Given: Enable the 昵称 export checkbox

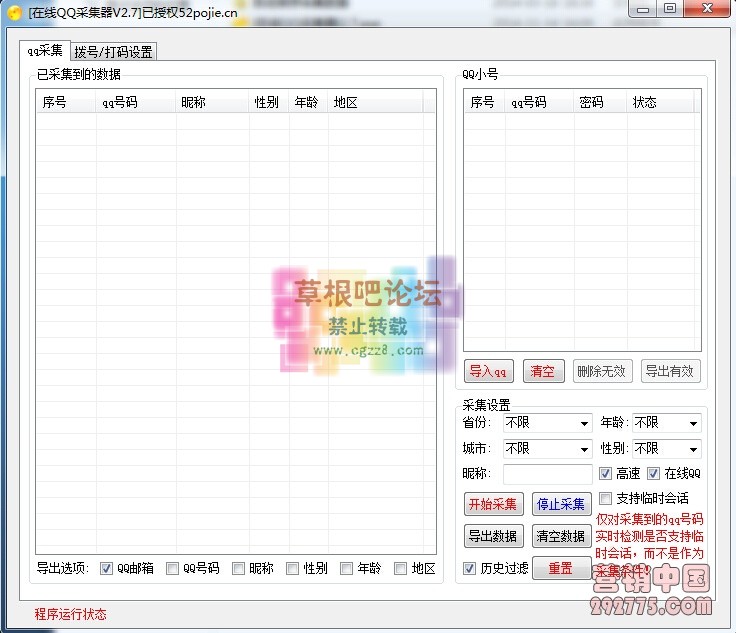Looking at the screenshot, I should (238, 569).
